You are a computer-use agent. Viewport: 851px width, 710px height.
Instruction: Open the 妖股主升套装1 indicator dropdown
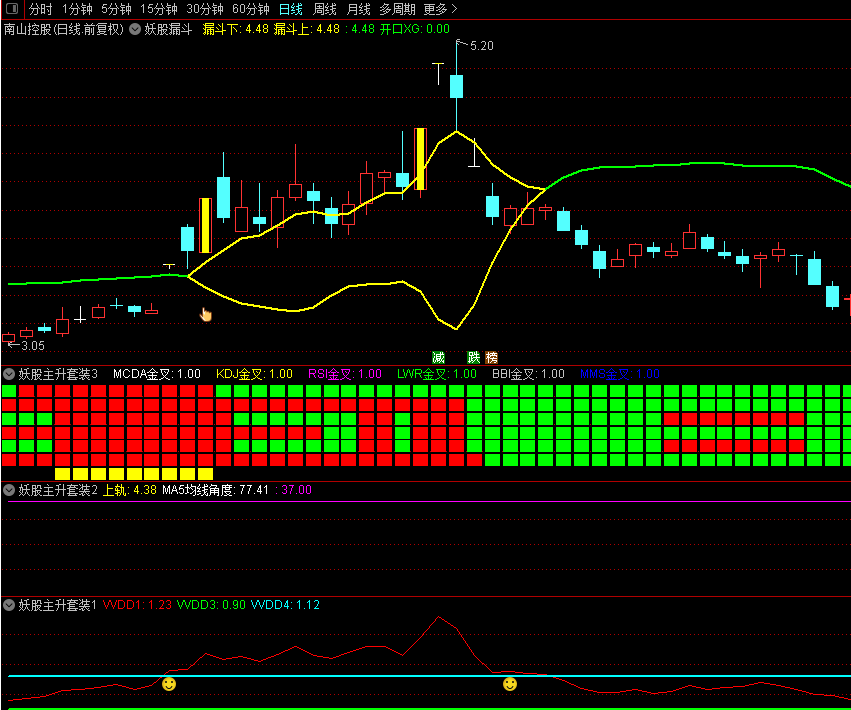click(x=9, y=605)
